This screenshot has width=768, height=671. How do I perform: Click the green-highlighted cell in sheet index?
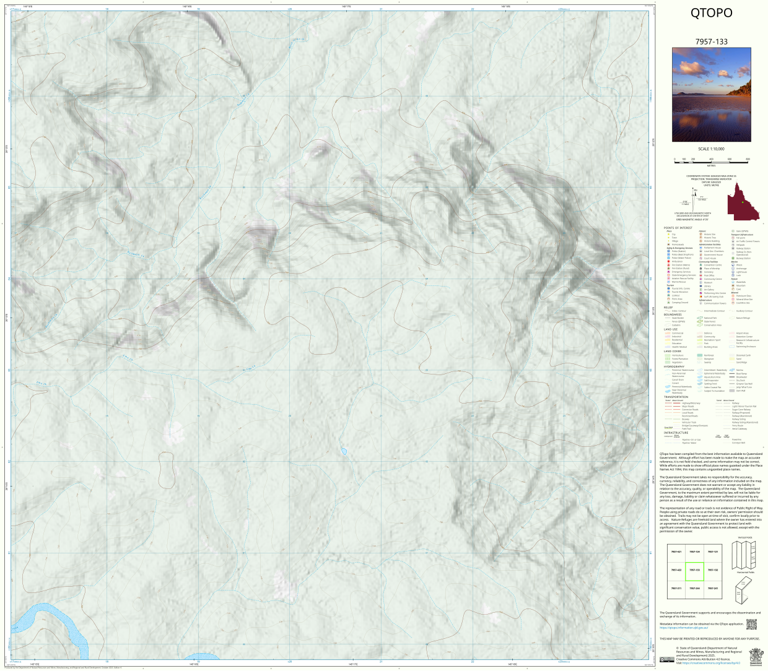point(694,571)
